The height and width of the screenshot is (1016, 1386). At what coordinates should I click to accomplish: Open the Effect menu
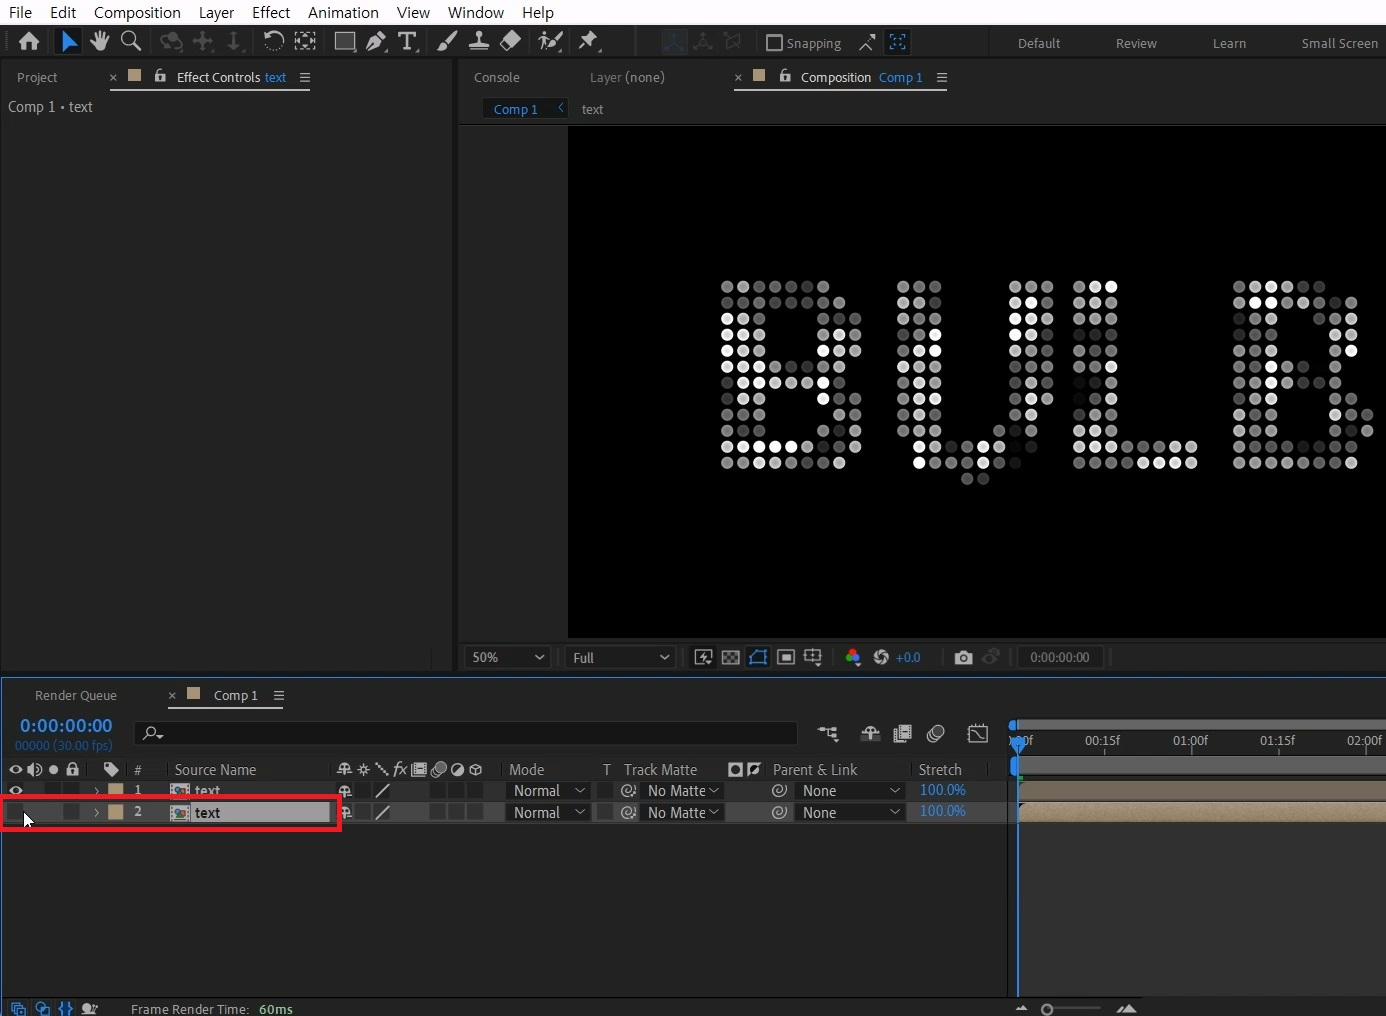(x=271, y=12)
